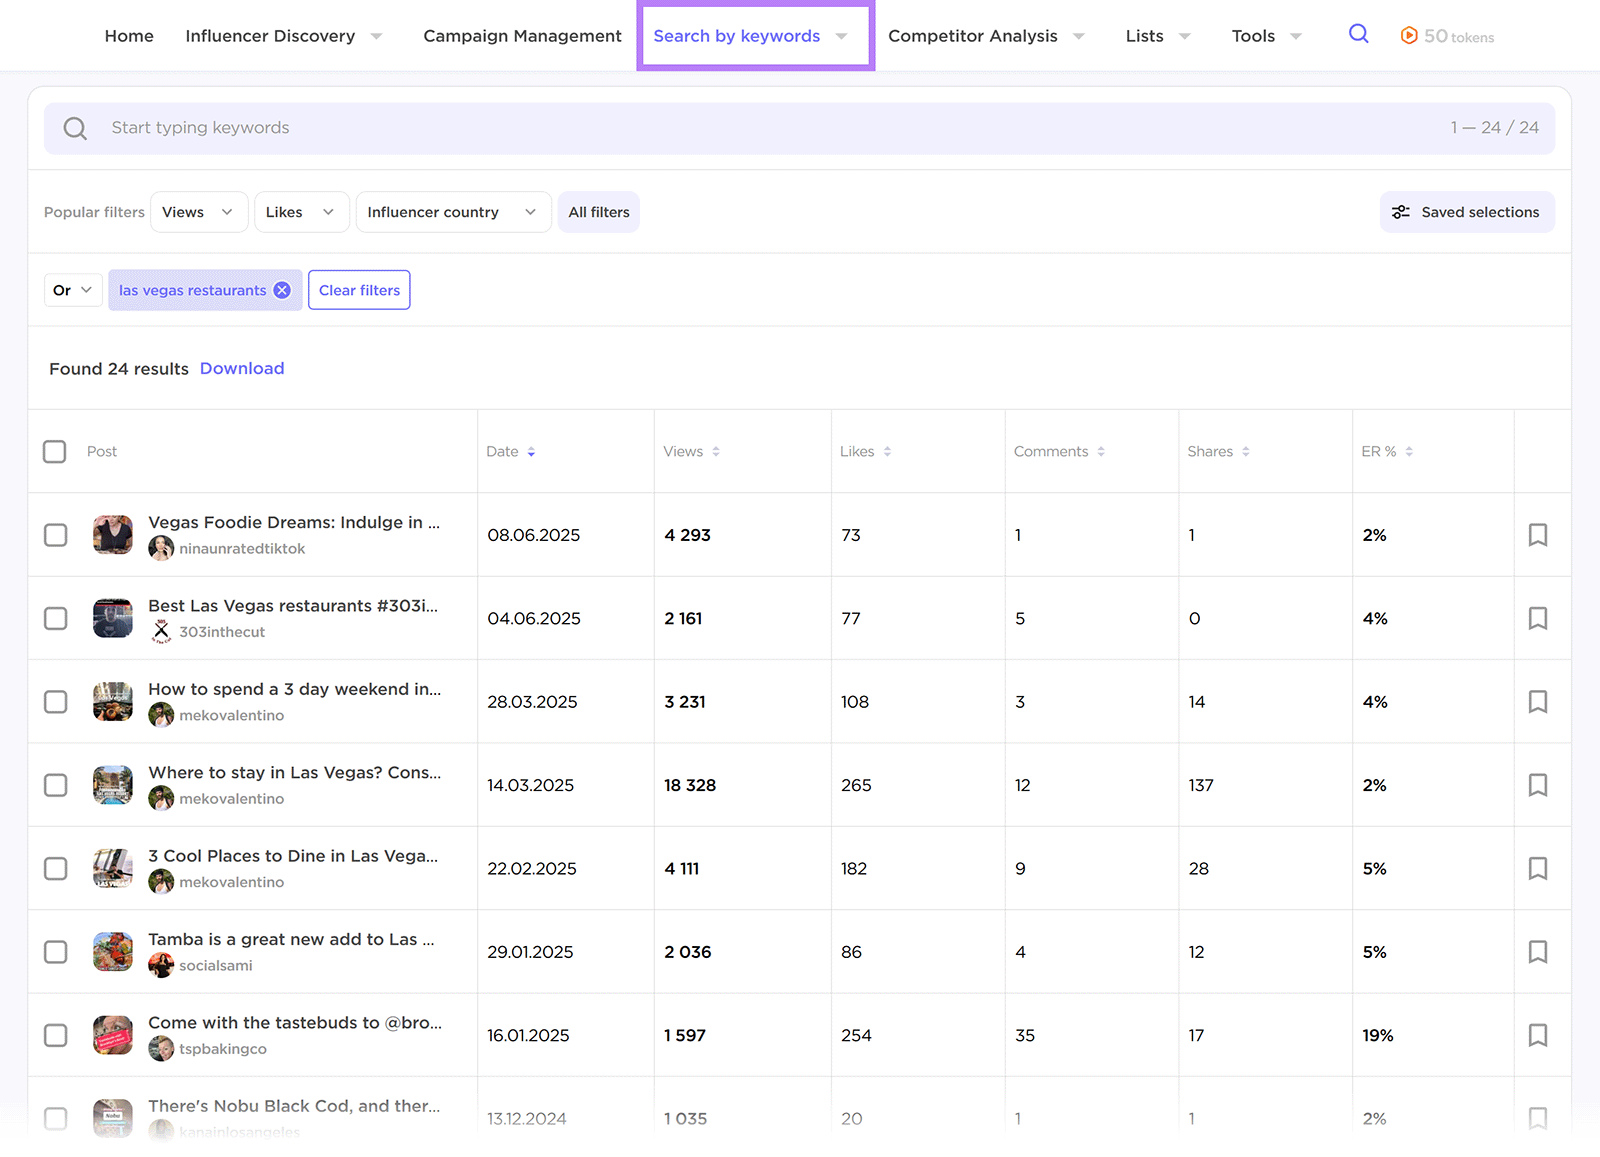Open the Influencer country filter dropdown
The height and width of the screenshot is (1157, 1600).
(452, 212)
